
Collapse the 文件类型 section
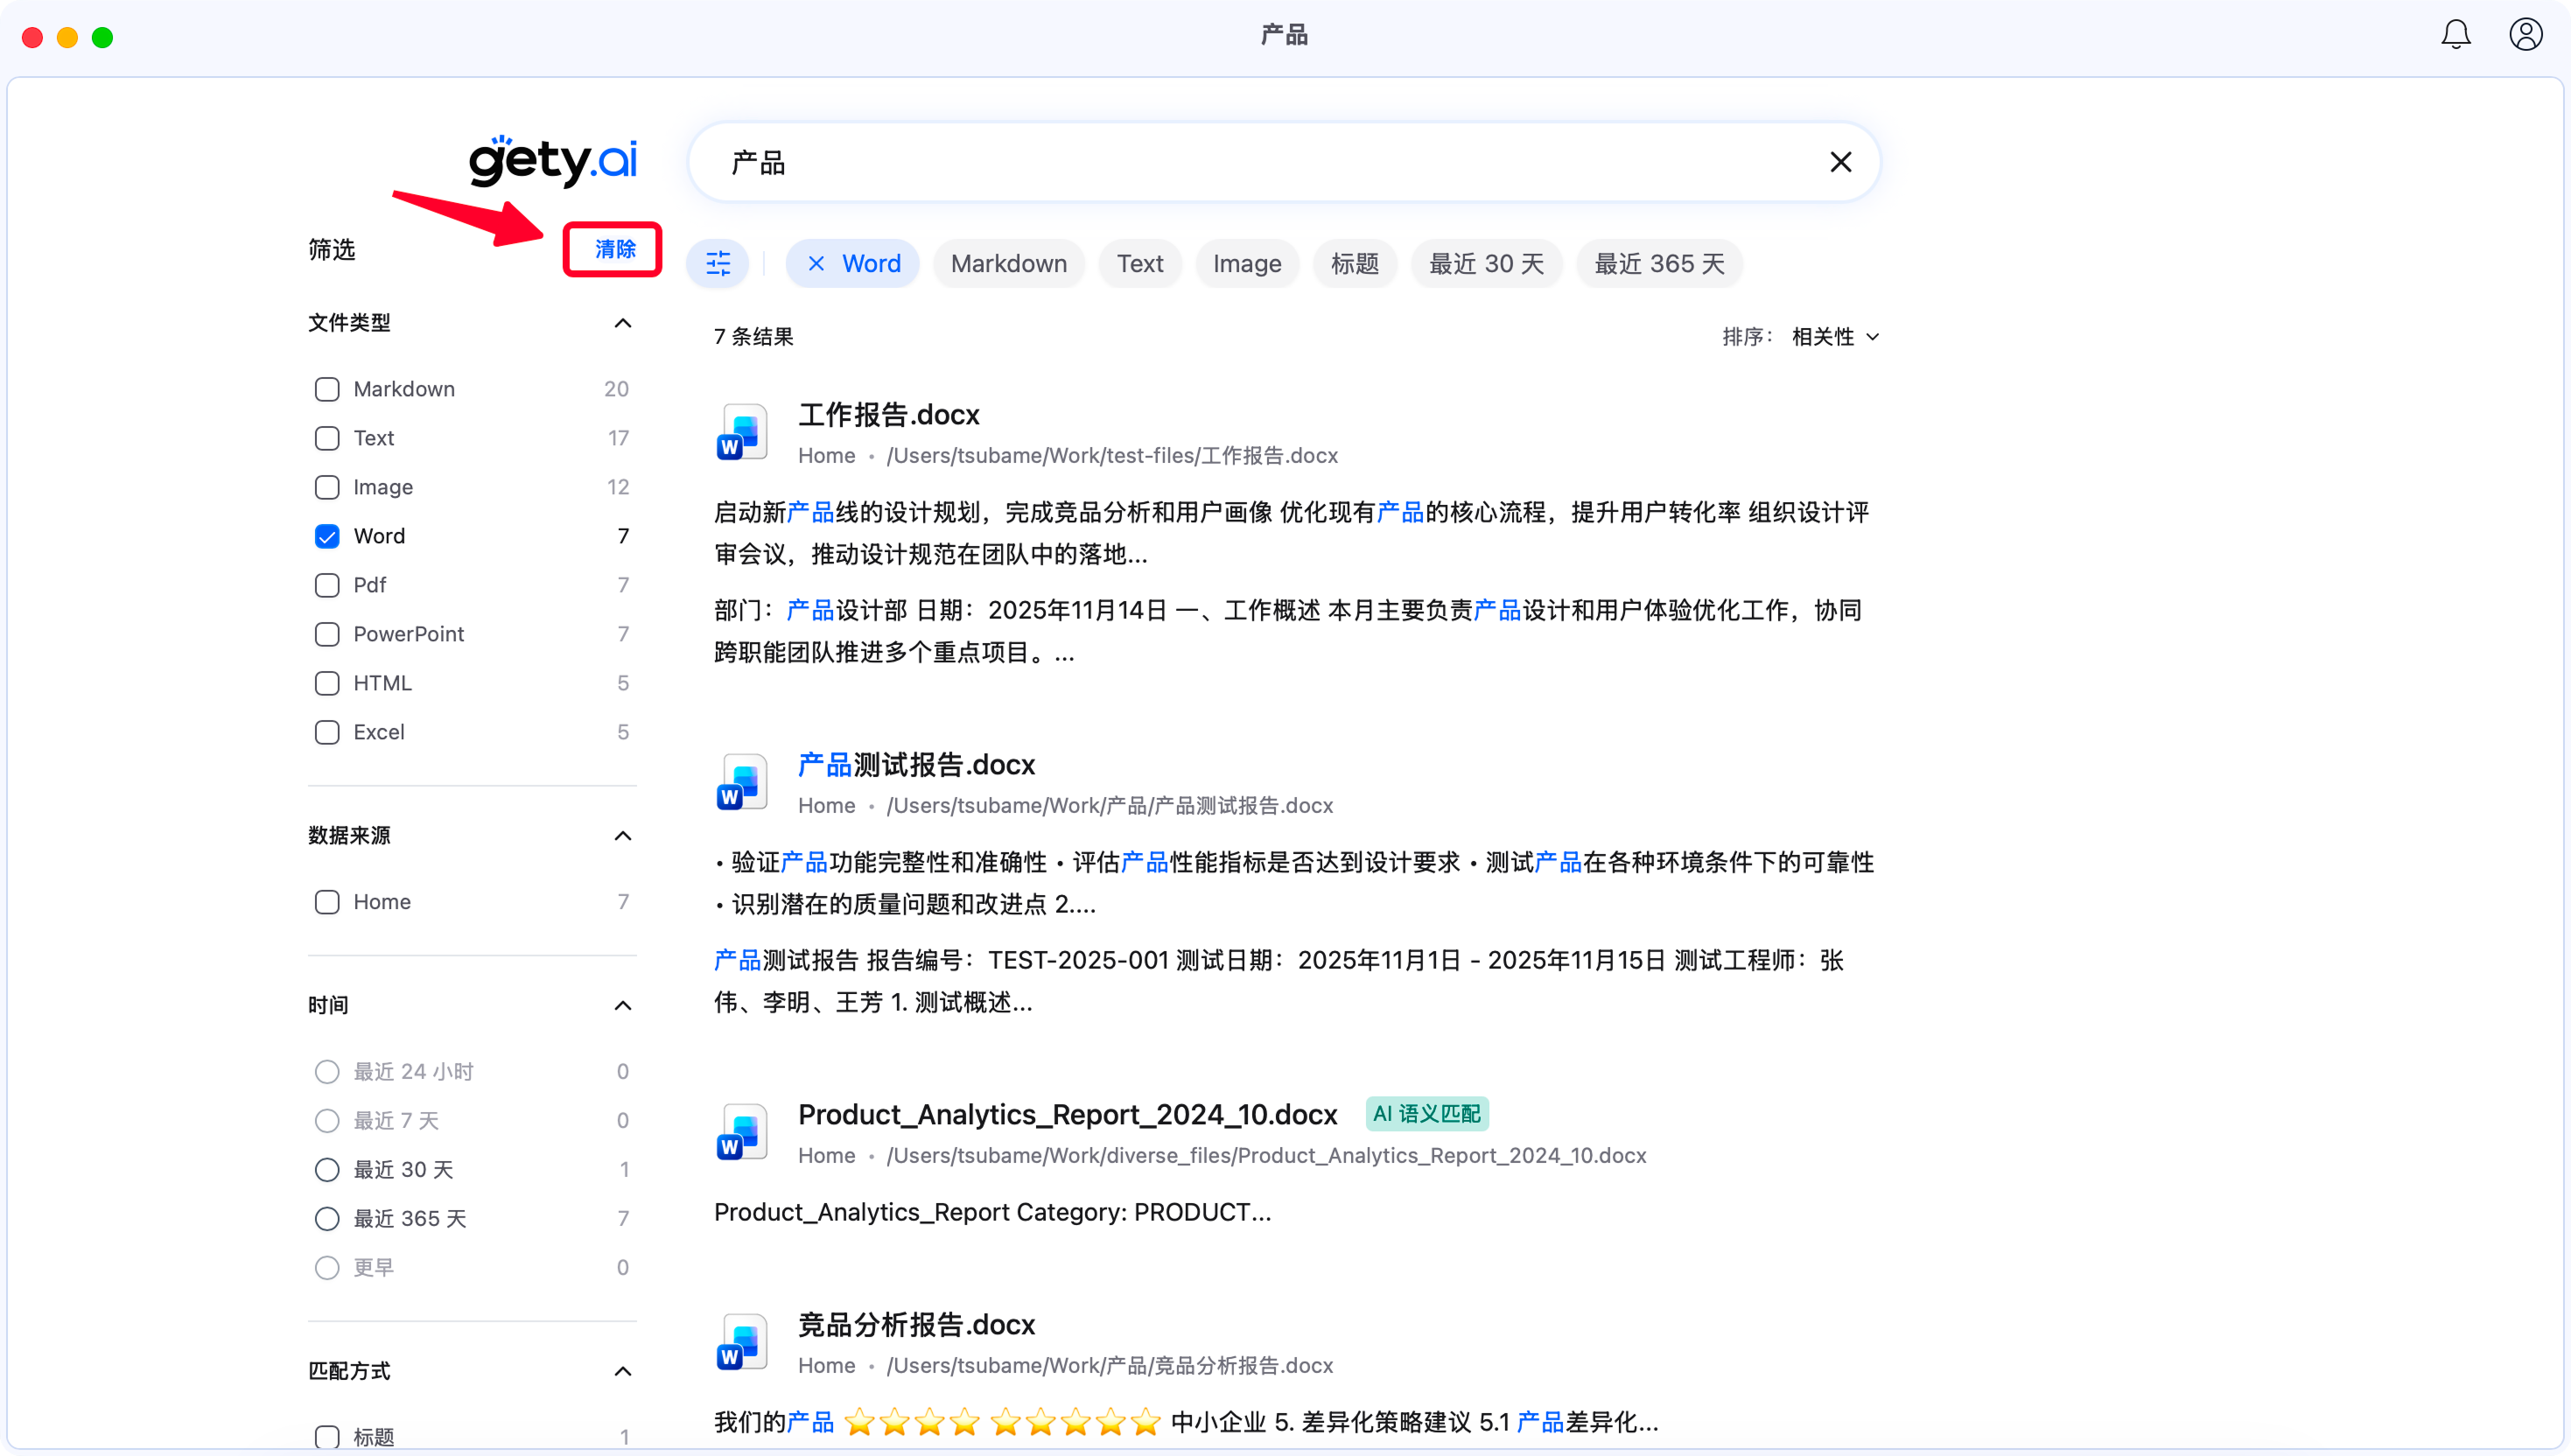point(622,323)
